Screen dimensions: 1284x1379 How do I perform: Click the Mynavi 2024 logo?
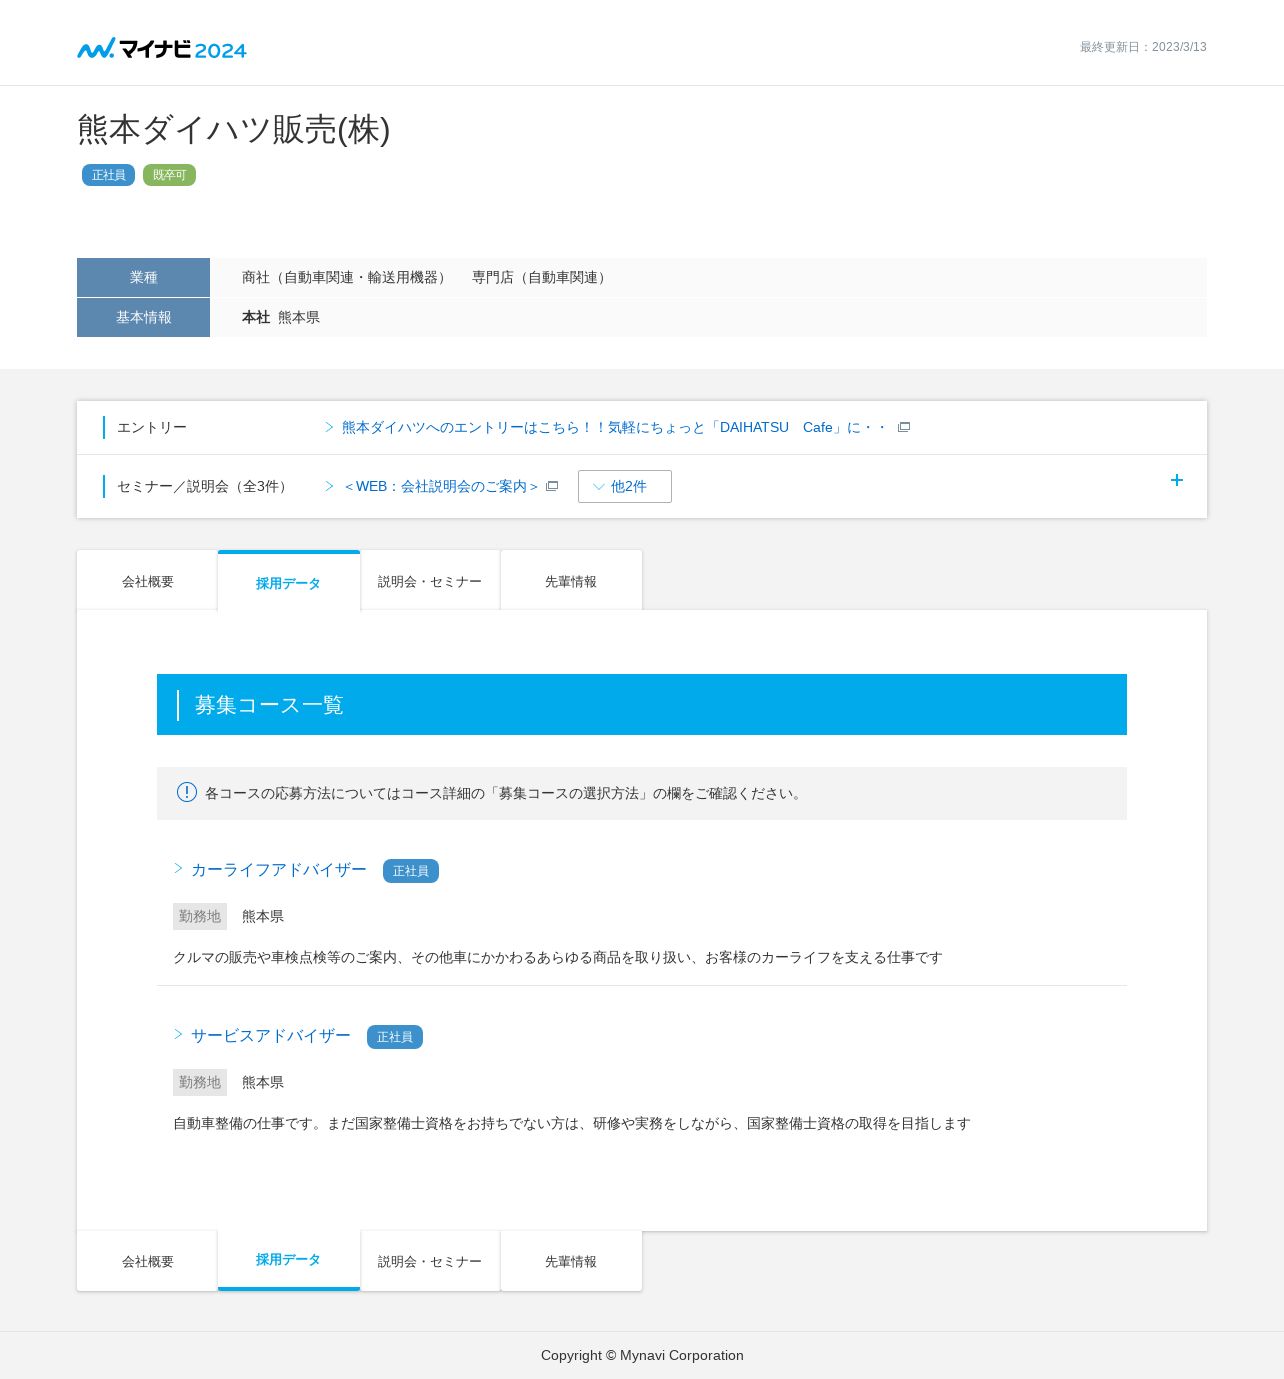tap(162, 48)
